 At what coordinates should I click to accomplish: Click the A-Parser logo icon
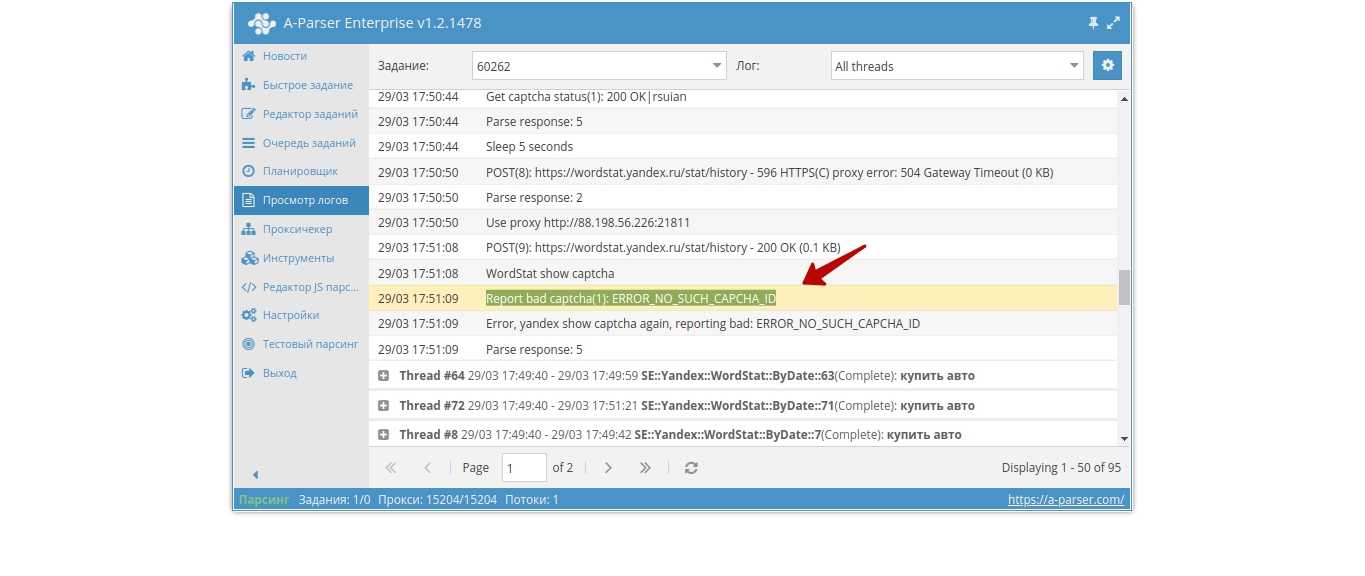click(261, 23)
